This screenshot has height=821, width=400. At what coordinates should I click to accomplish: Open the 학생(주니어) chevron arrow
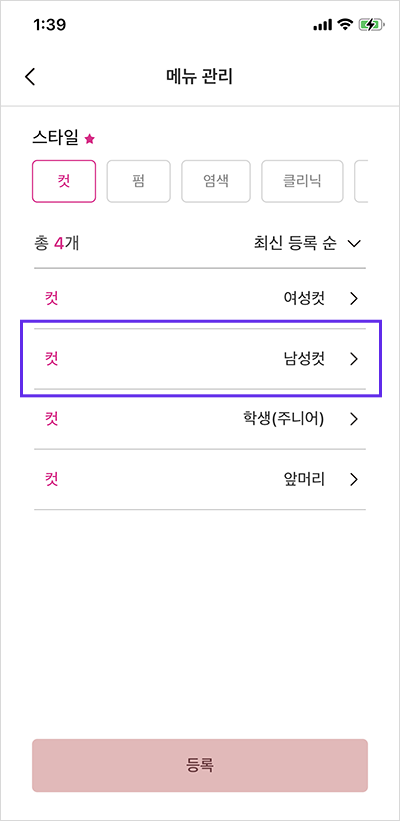click(354, 419)
